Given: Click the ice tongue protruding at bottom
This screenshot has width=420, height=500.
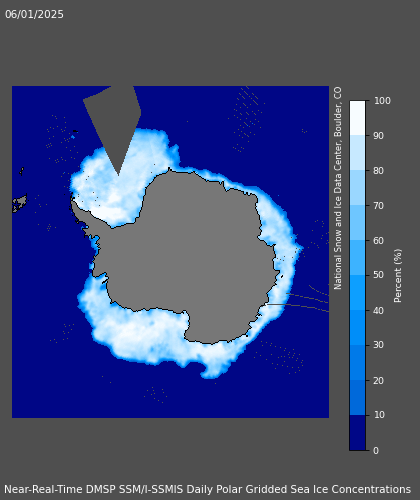Looking at the screenshot, I should pos(213,370).
